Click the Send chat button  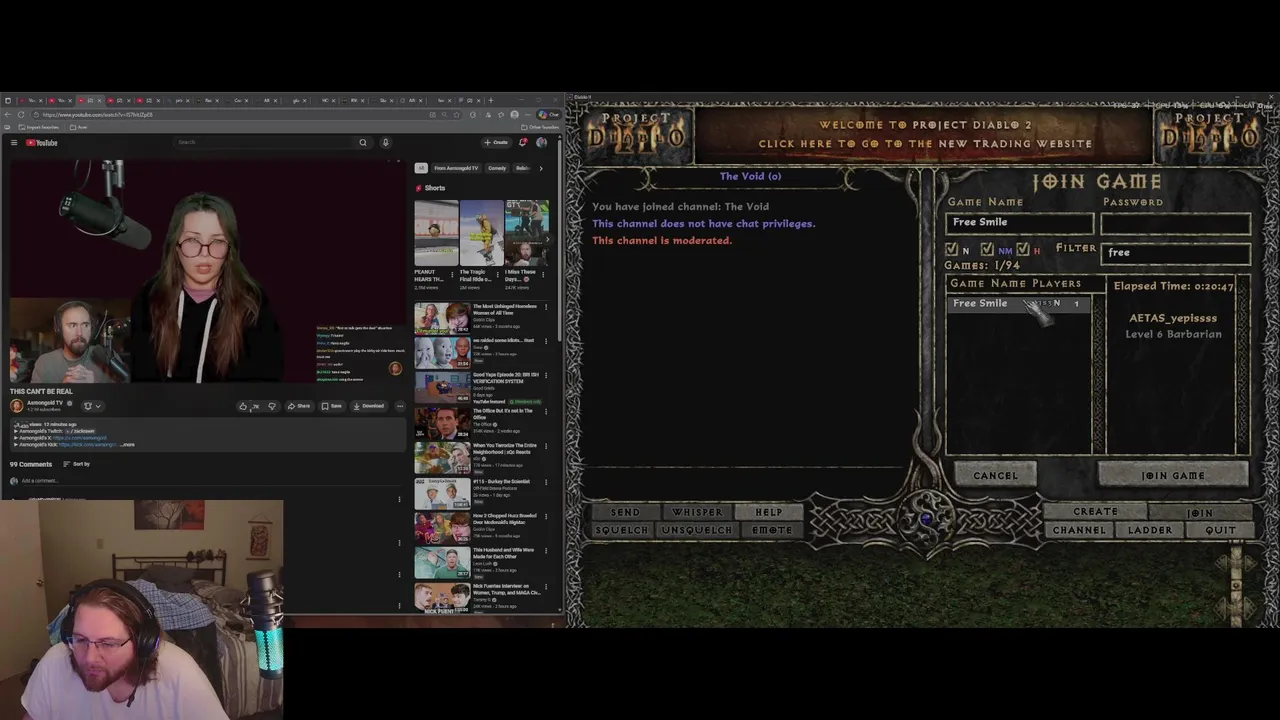point(625,512)
